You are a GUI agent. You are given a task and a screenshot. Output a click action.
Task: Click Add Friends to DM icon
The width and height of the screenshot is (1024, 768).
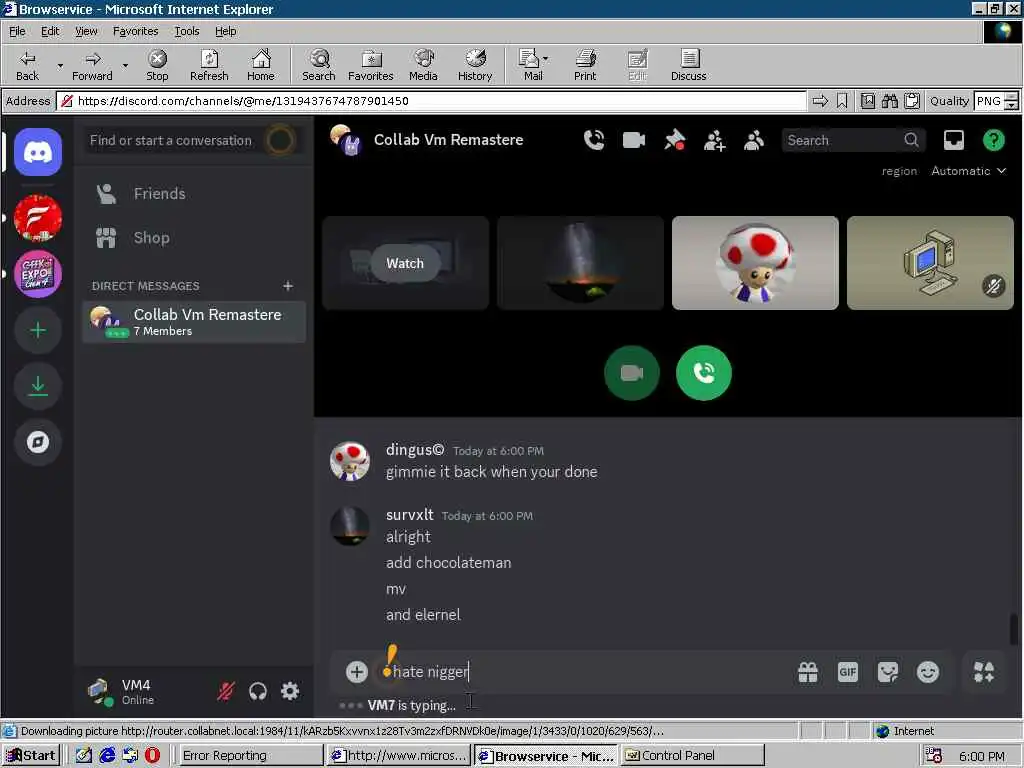tap(714, 140)
